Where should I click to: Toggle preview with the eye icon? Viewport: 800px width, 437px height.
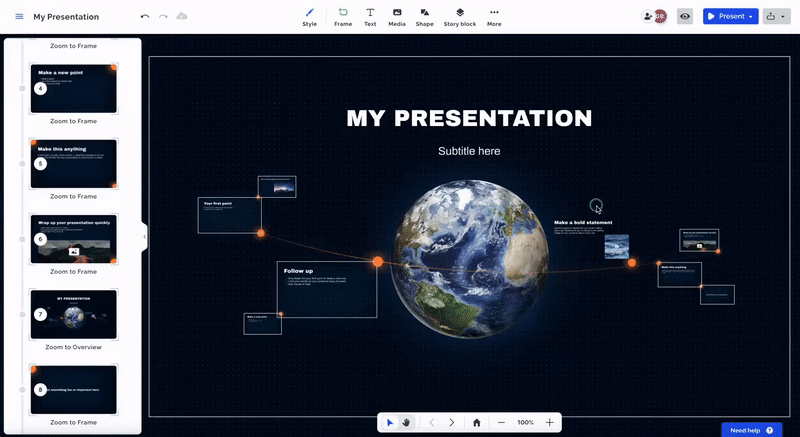pyautogui.click(x=685, y=16)
